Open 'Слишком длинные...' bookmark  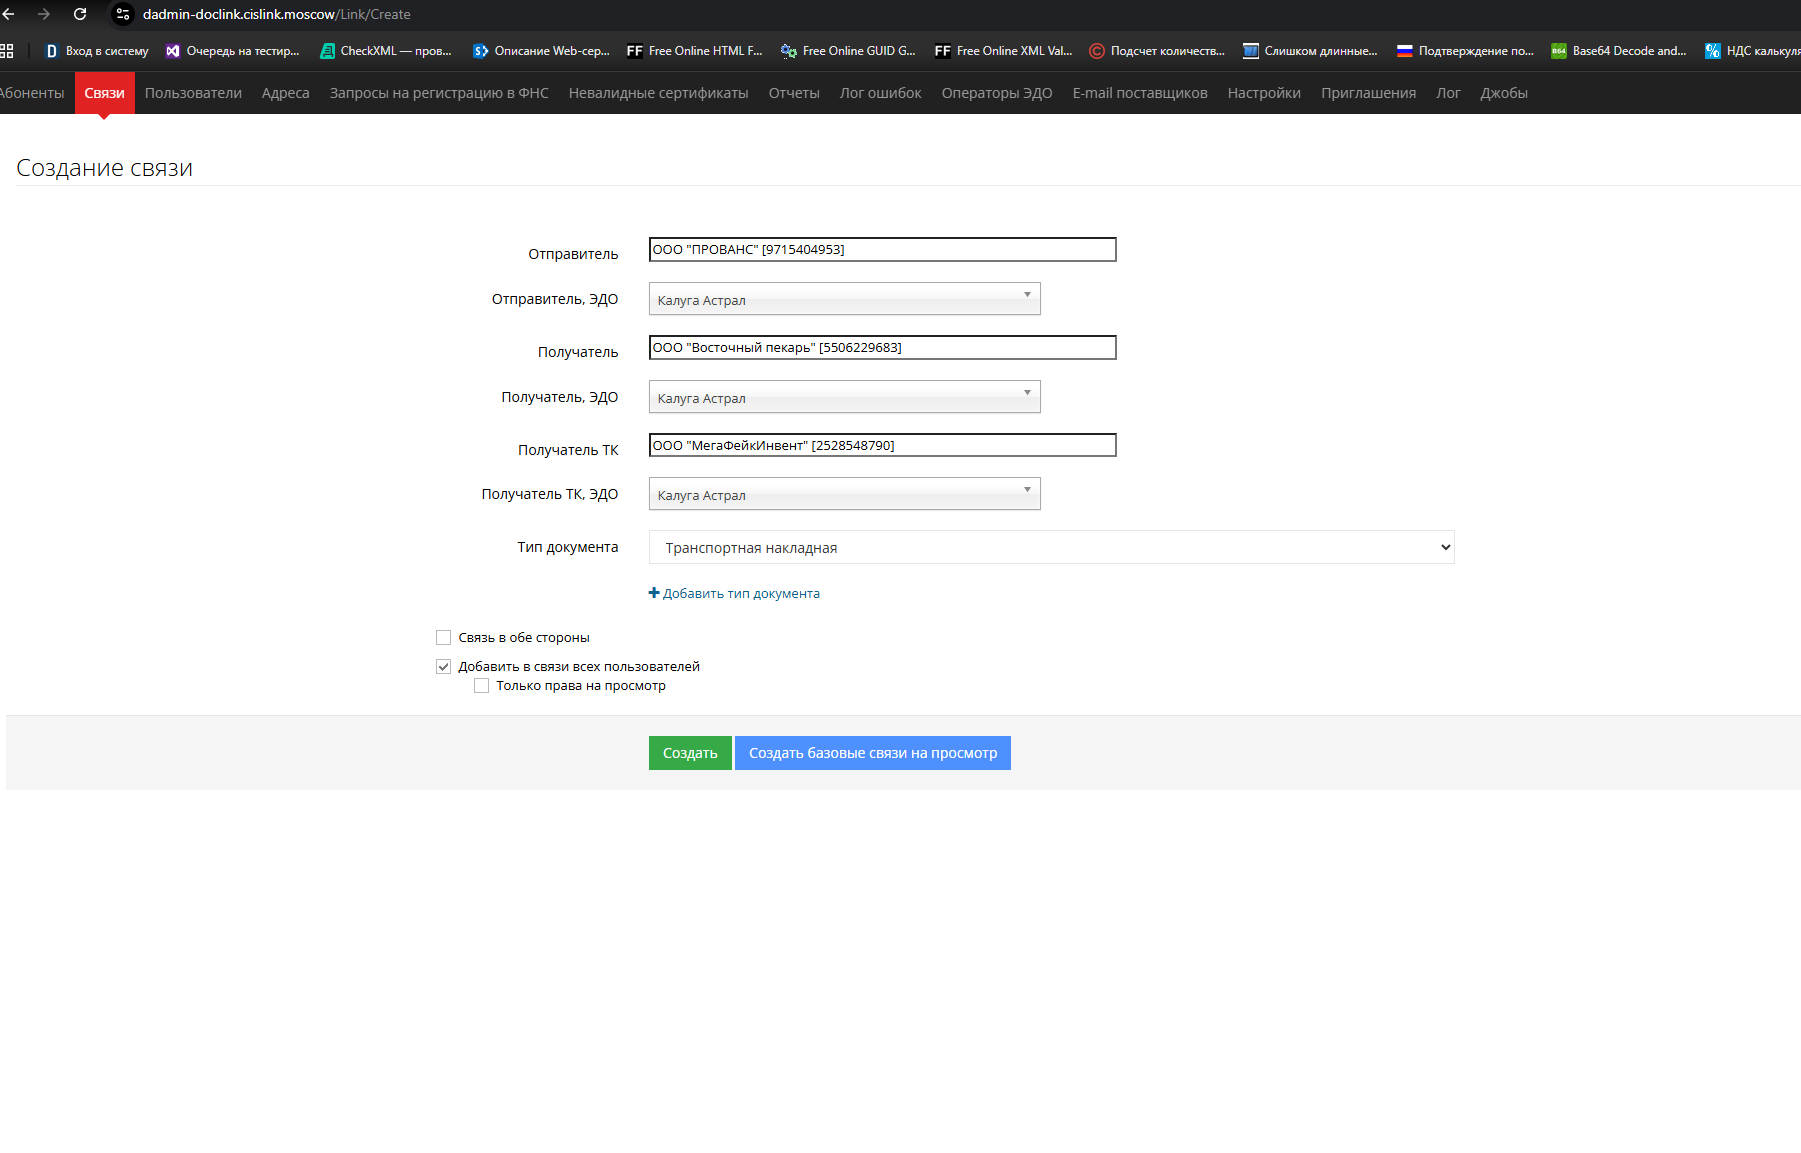(x=1310, y=51)
